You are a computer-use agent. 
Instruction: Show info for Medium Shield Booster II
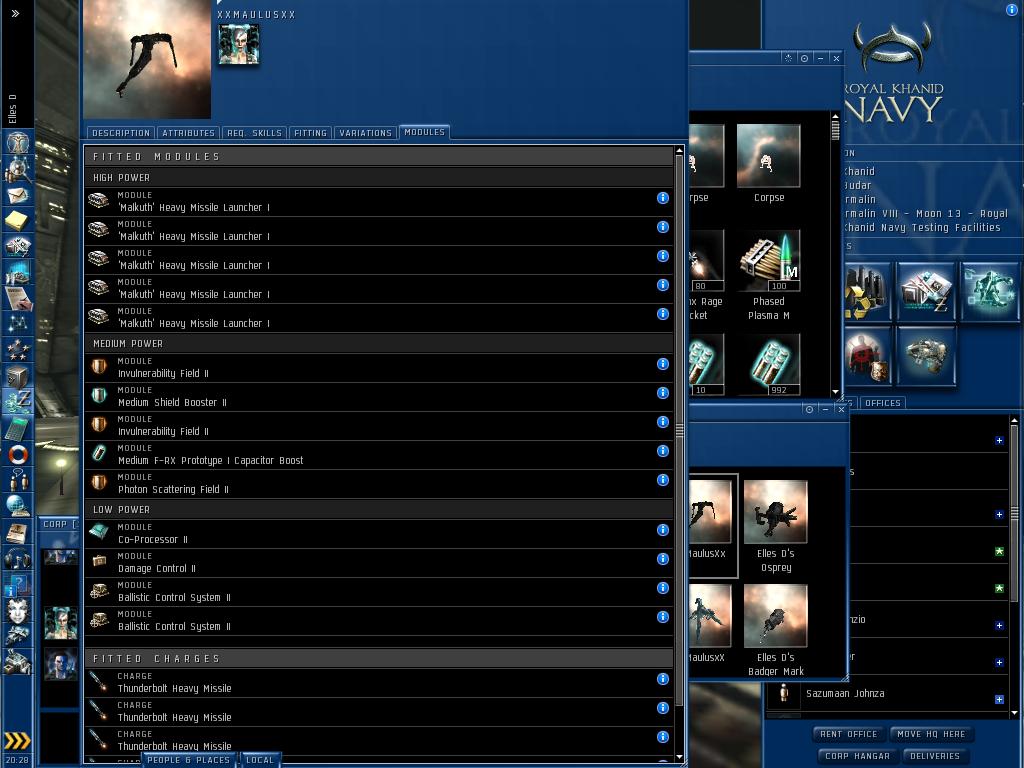point(662,392)
